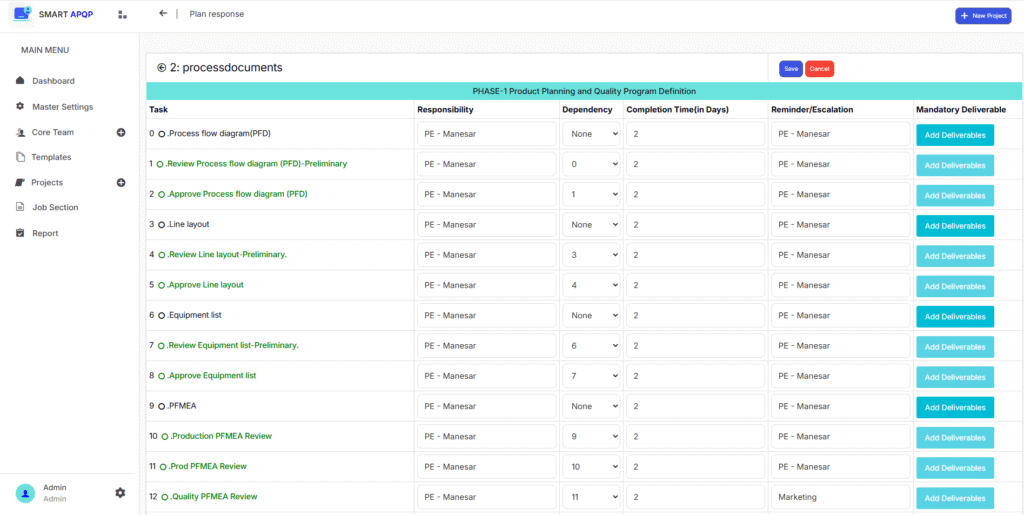Expand Dependency dropdown for Quality PFMEA Review
Viewport: 1024px width, 515px height.
pos(591,497)
